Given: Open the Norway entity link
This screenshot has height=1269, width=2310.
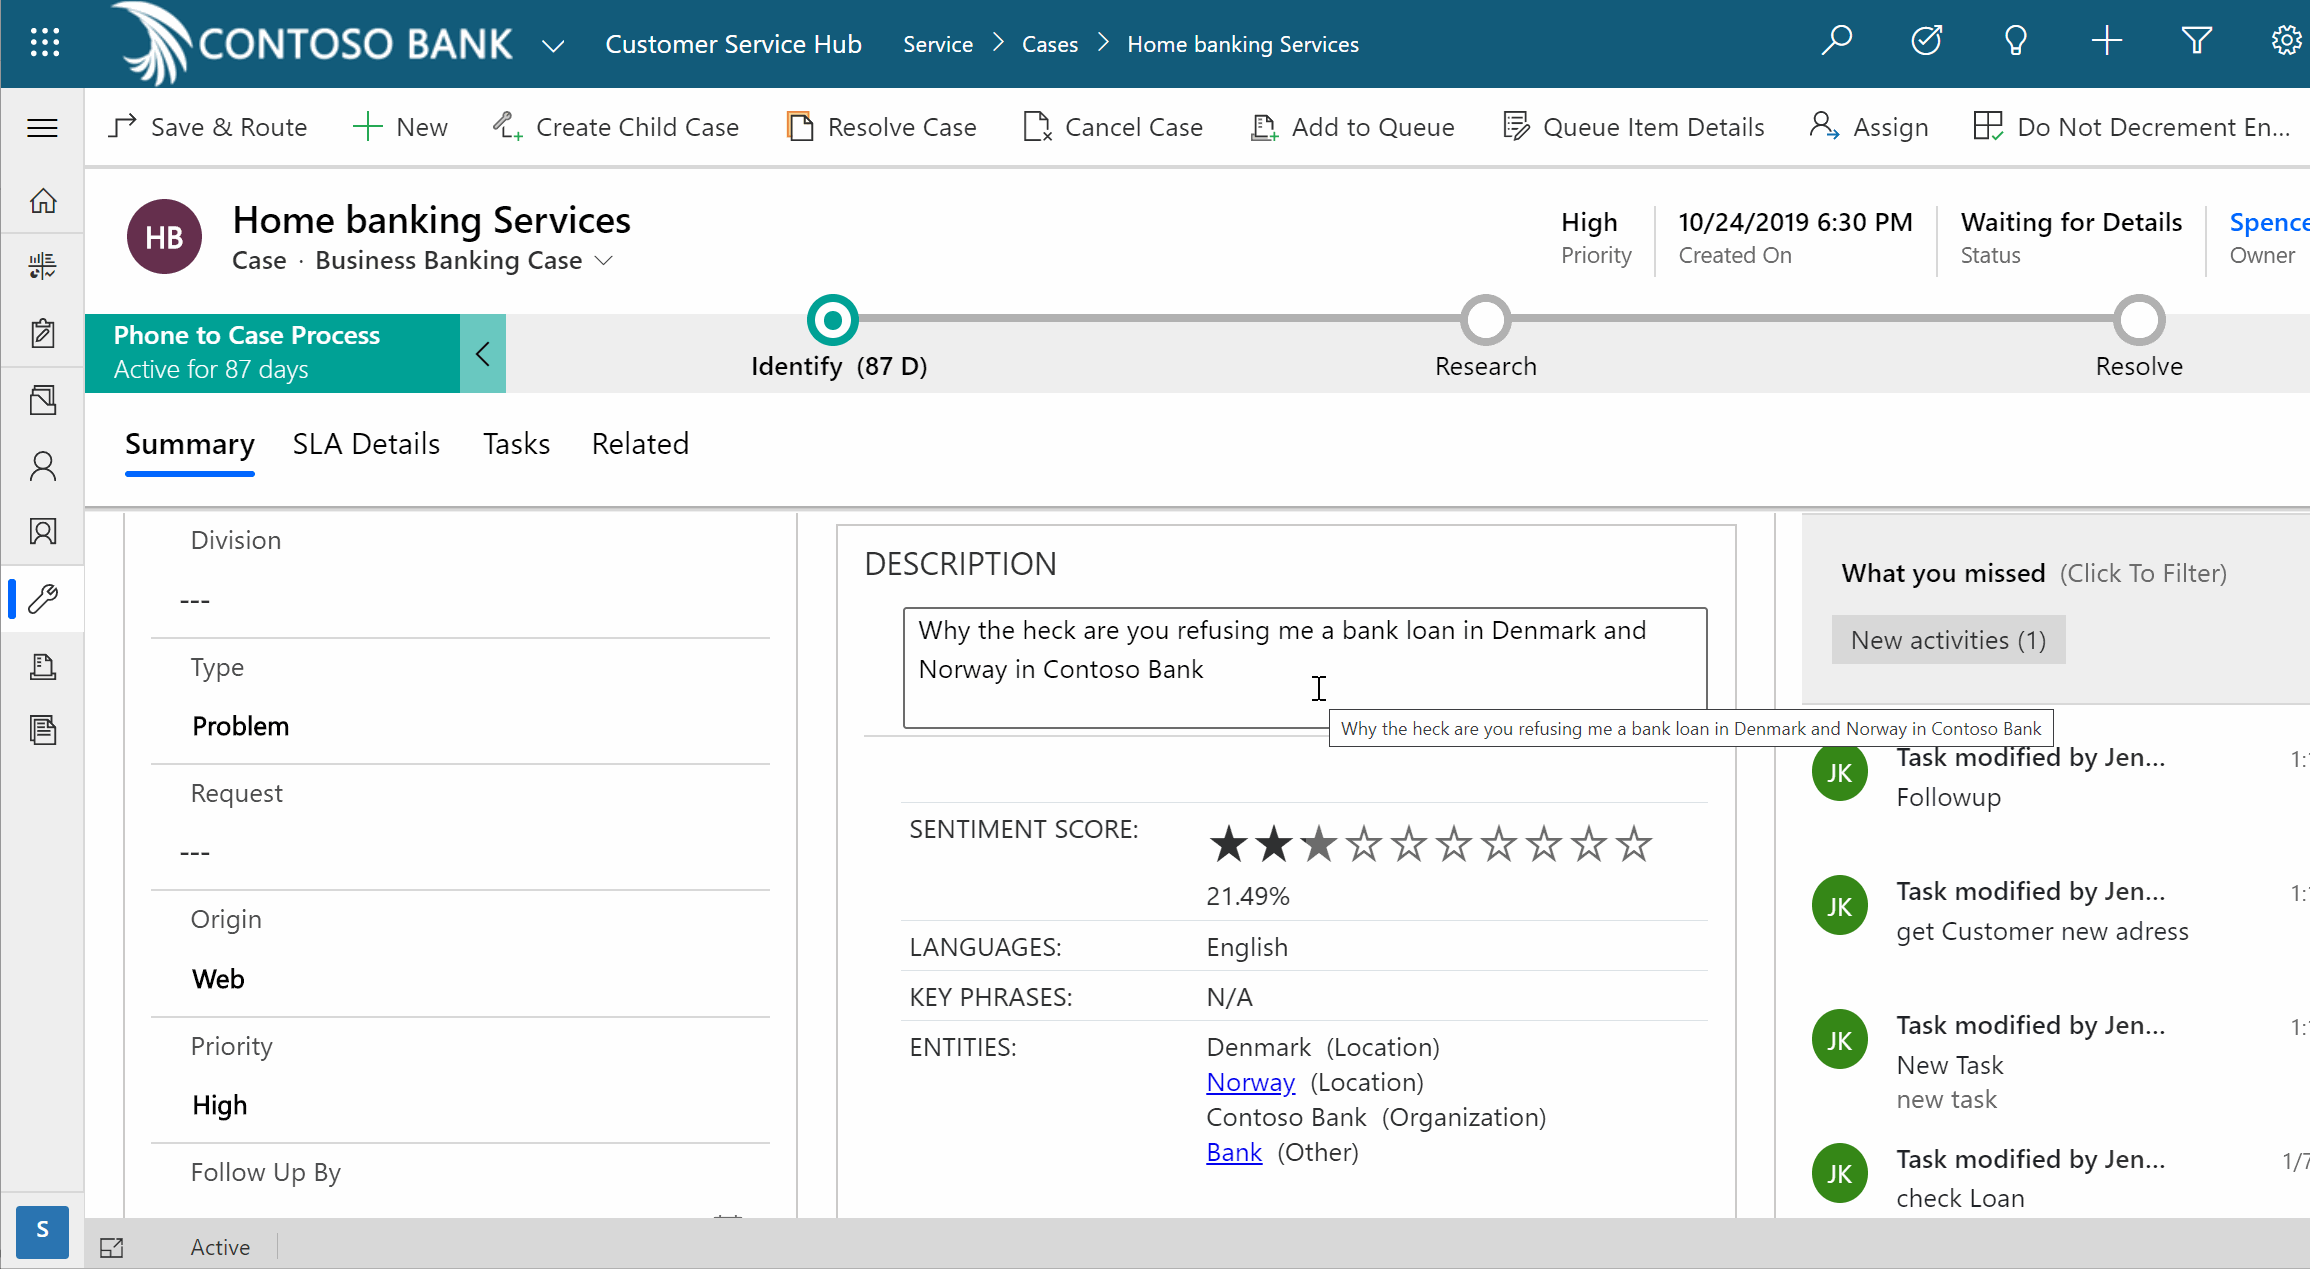Looking at the screenshot, I should pyautogui.click(x=1250, y=1082).
